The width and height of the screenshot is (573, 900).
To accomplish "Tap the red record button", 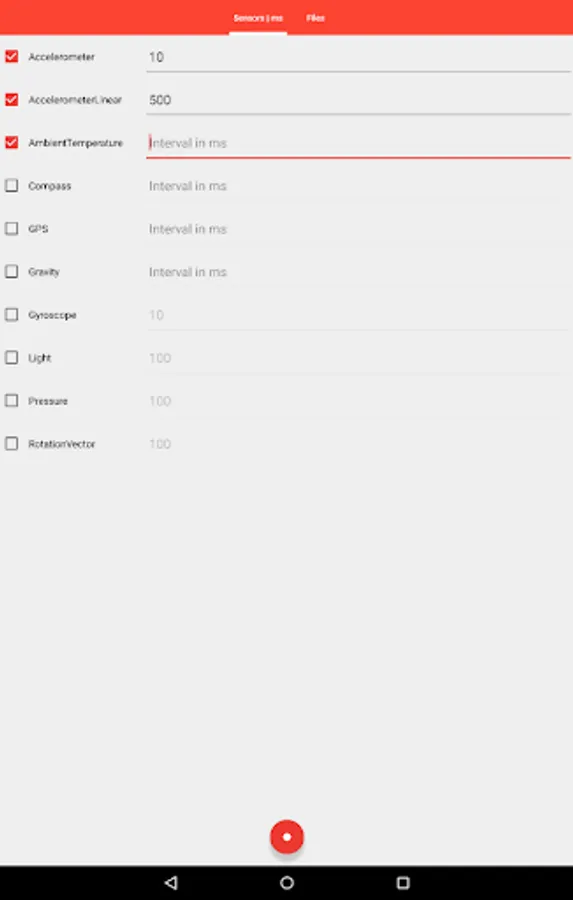I will (286, 836).
